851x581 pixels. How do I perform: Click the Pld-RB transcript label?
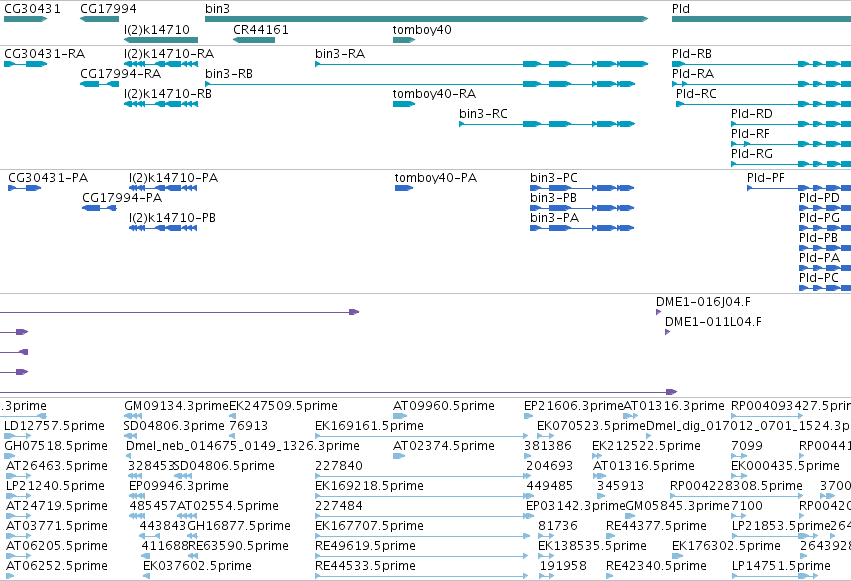coord(691,54)
